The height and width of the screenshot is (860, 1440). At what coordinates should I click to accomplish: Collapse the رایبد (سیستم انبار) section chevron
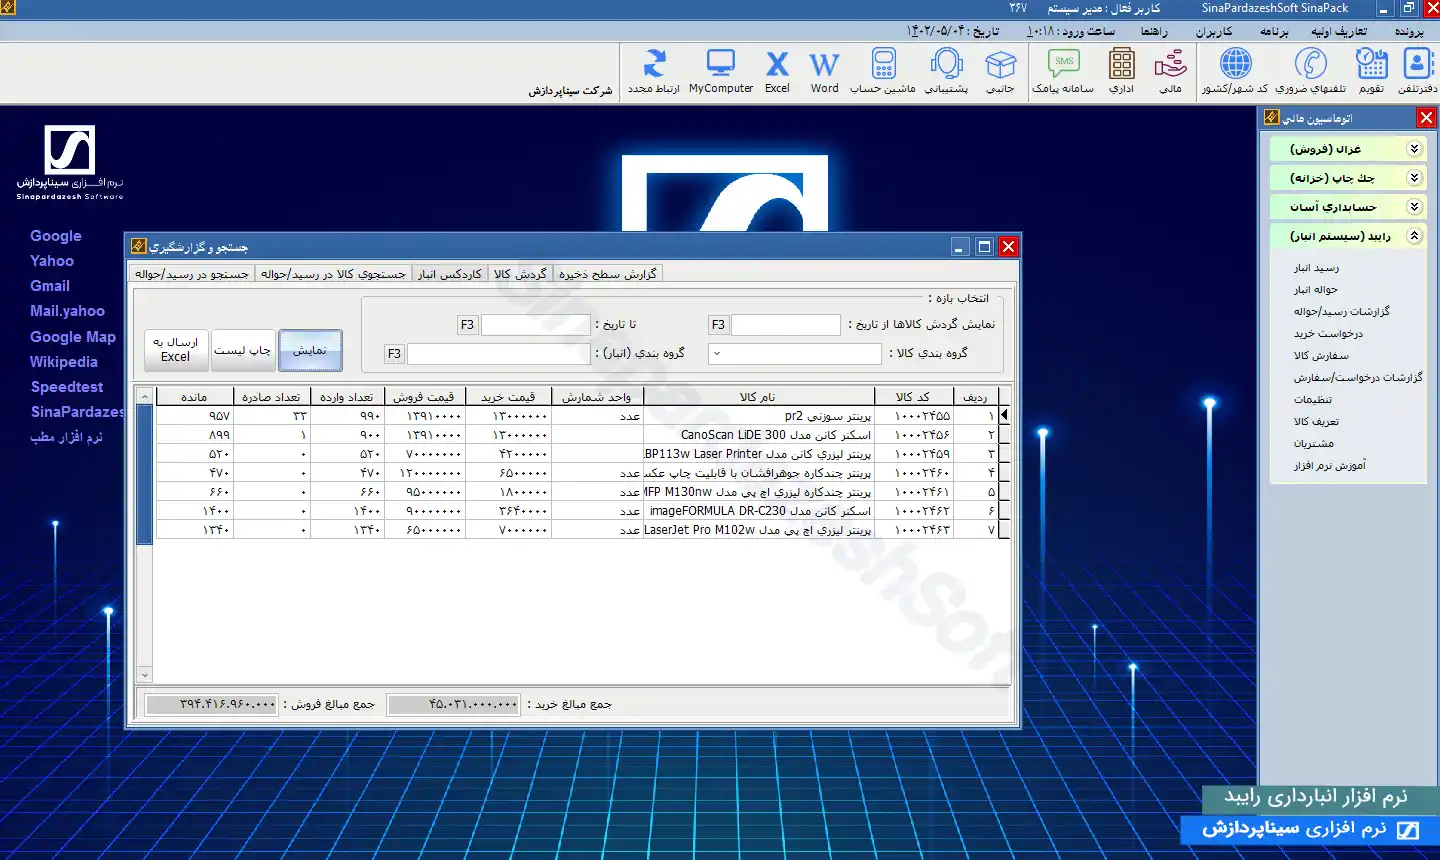pyautogui.click(x=1414, y=236)
